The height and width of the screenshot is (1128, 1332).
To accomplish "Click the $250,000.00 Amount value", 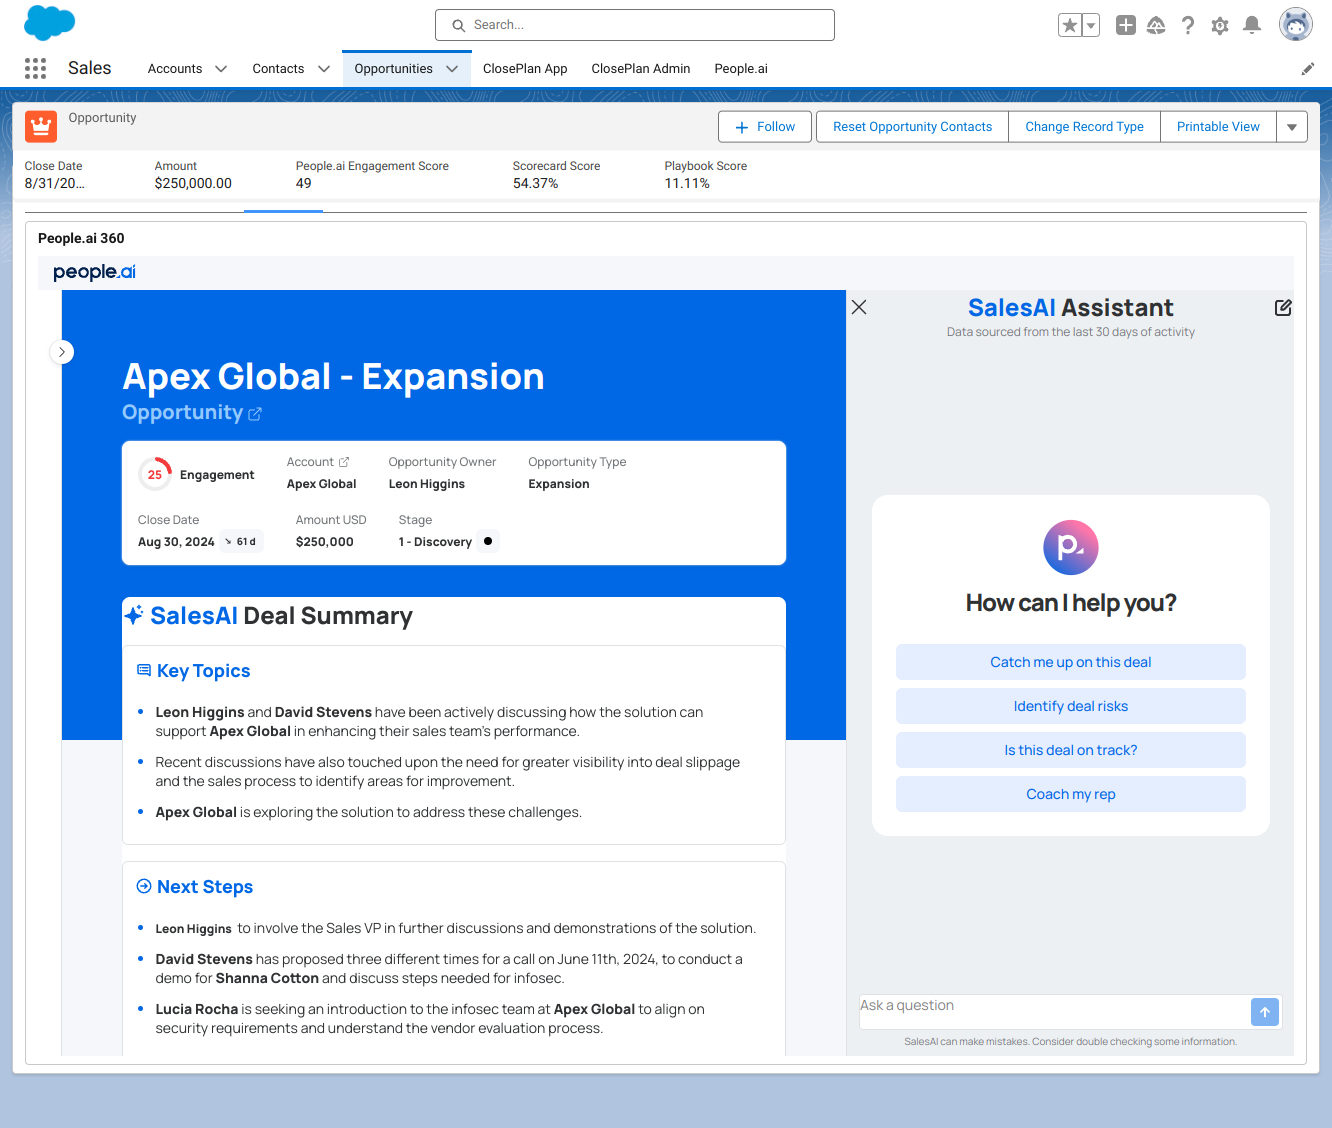I will [x=193, y=184].
